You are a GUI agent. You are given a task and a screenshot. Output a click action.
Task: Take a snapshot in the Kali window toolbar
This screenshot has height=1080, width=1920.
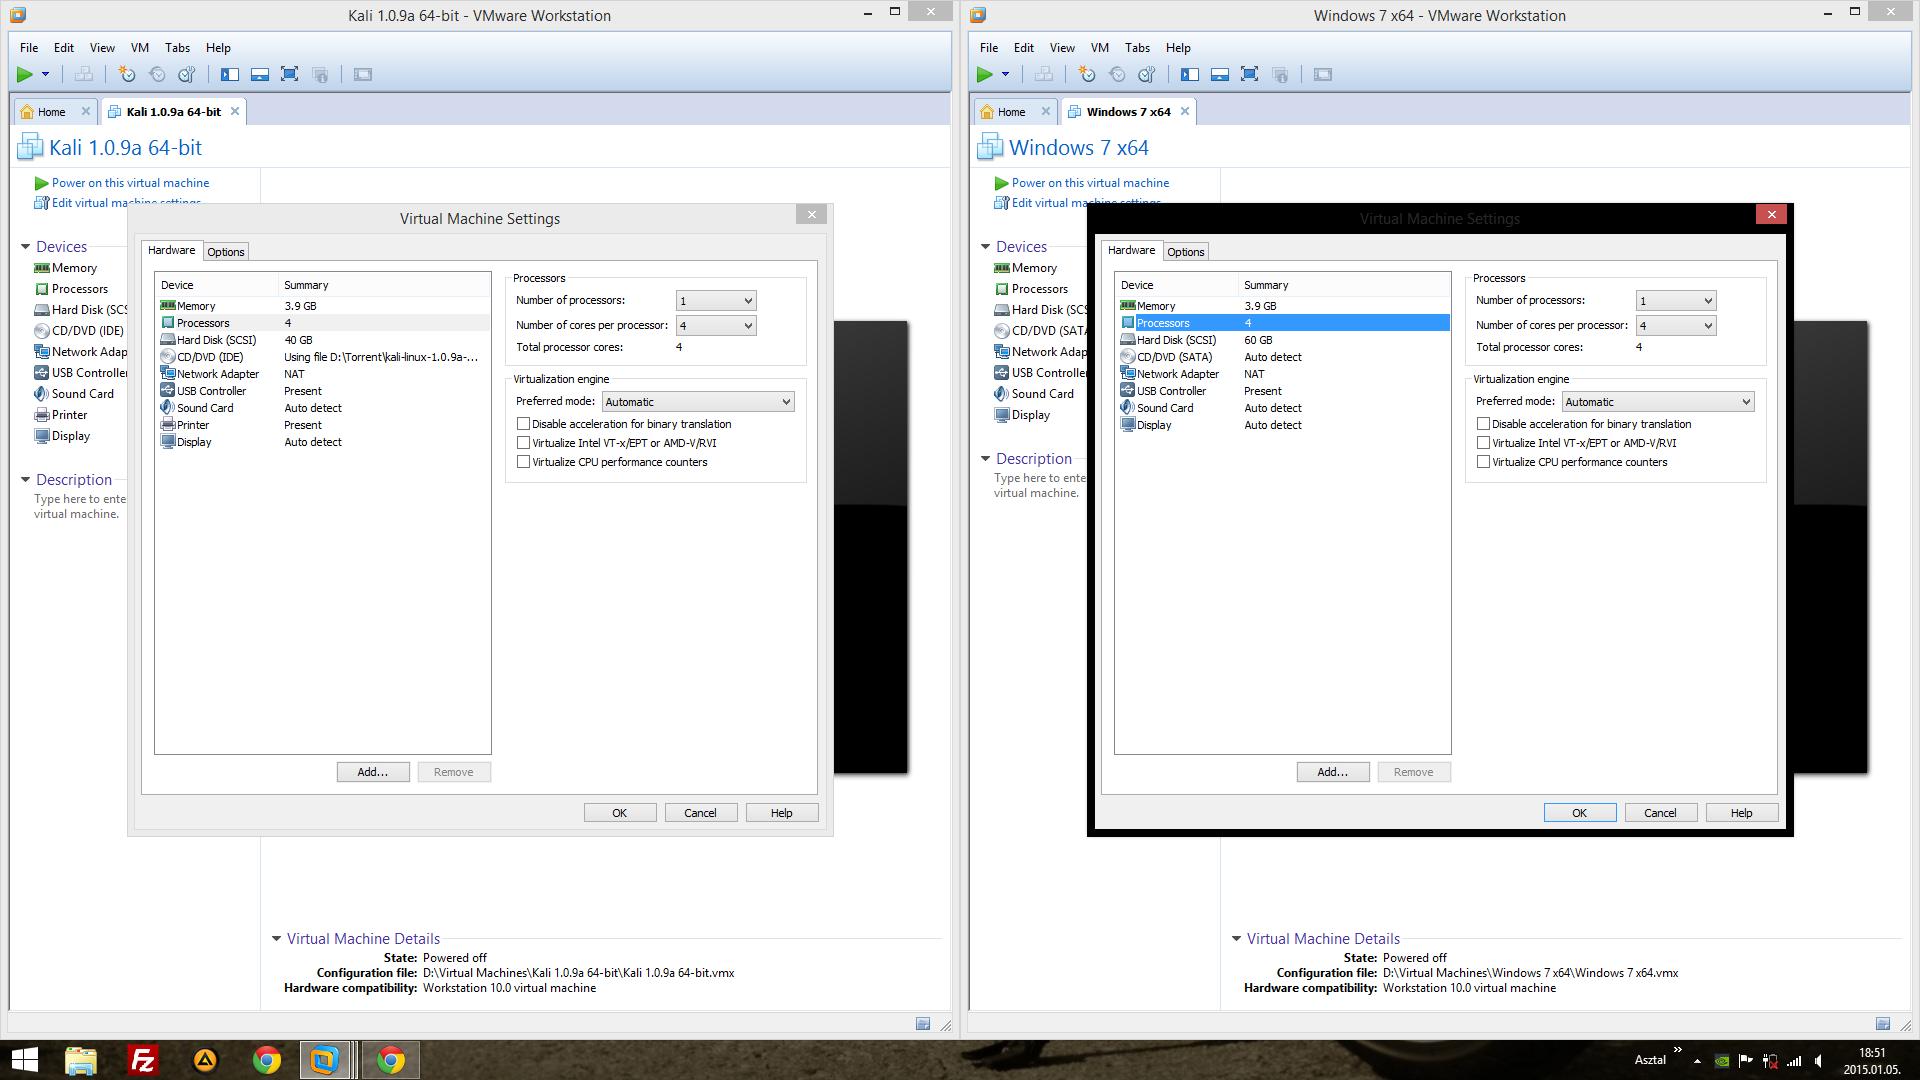pos(126,74)
